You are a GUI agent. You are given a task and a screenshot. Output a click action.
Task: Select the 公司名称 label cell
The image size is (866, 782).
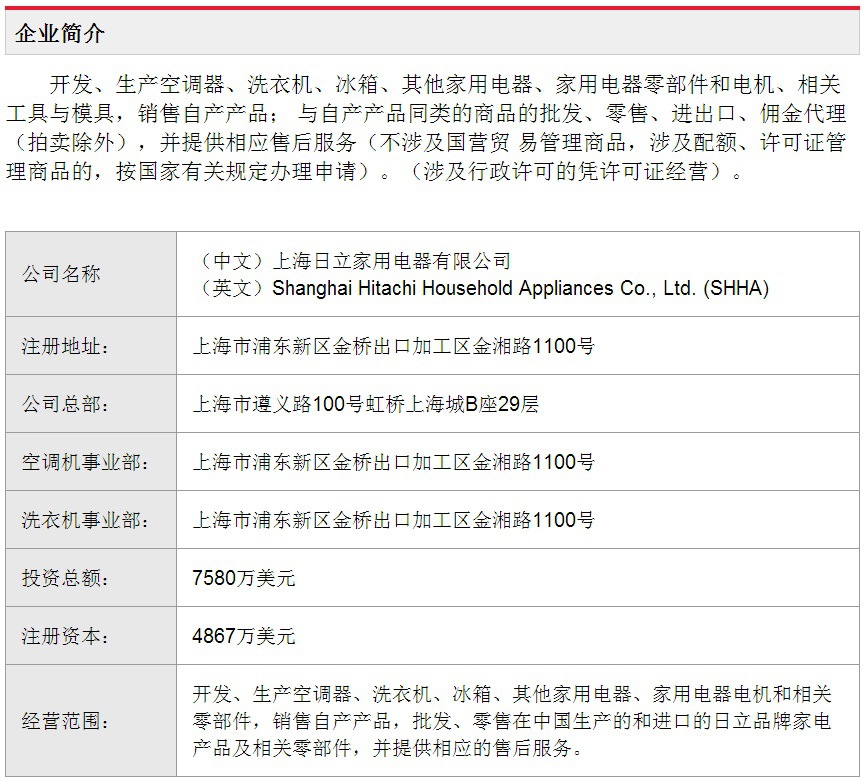pos(91,274)
